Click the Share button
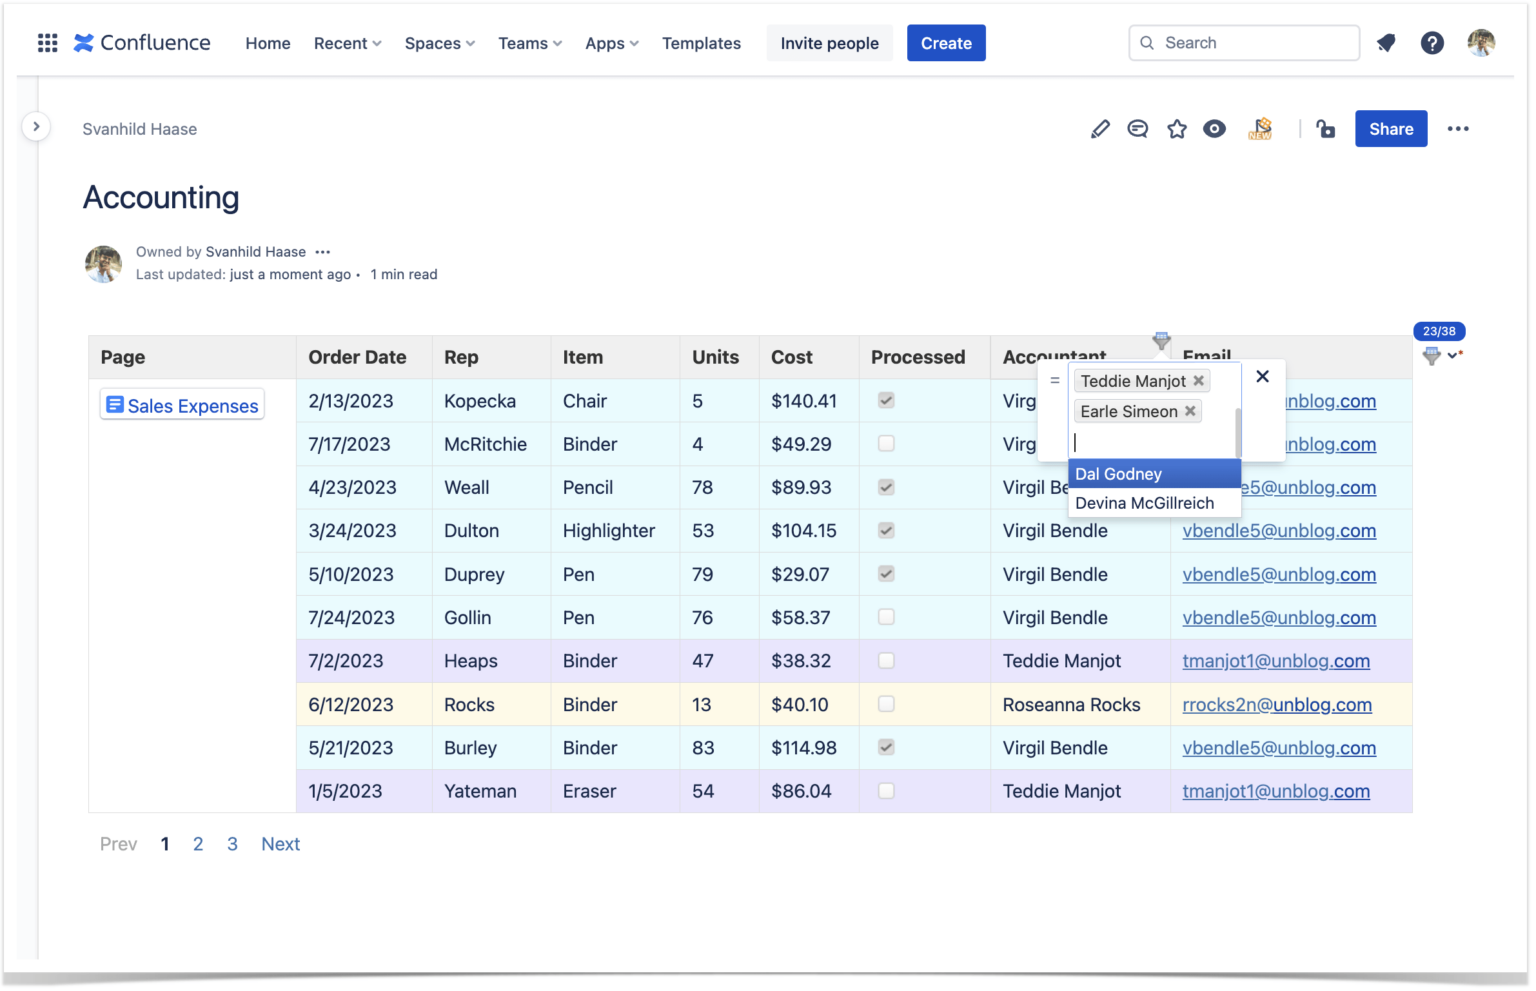The image size is (1536, 991). coord(1391,128)
